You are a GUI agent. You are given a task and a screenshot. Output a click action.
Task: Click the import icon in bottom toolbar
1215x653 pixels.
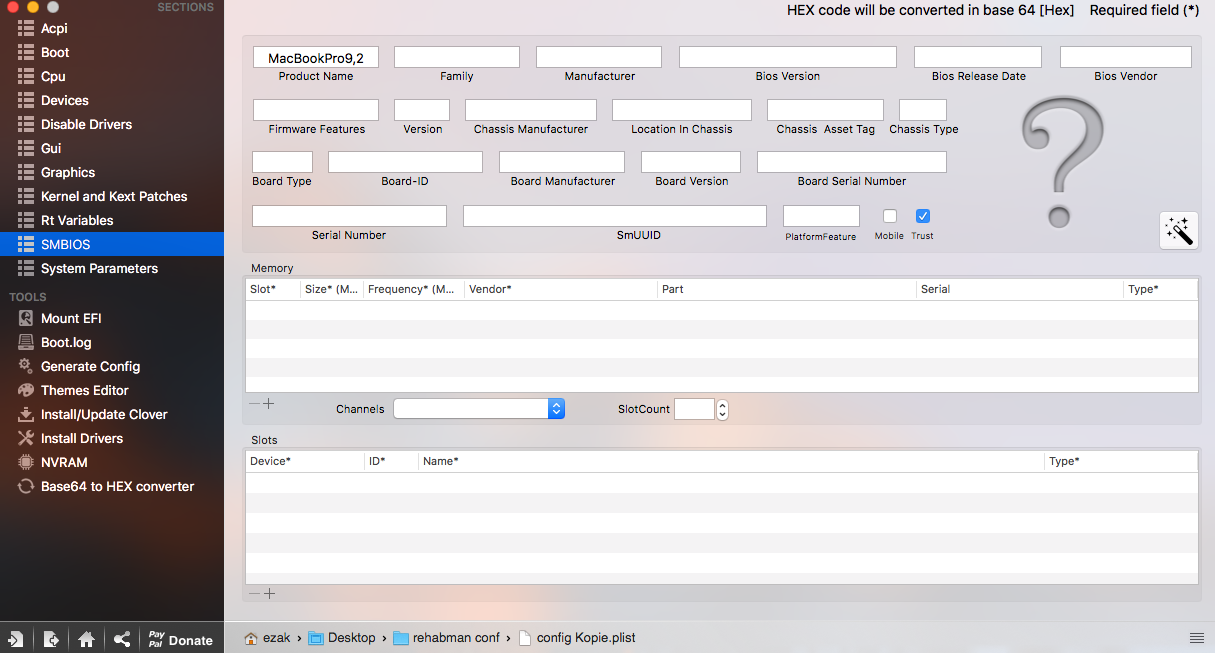16,639
